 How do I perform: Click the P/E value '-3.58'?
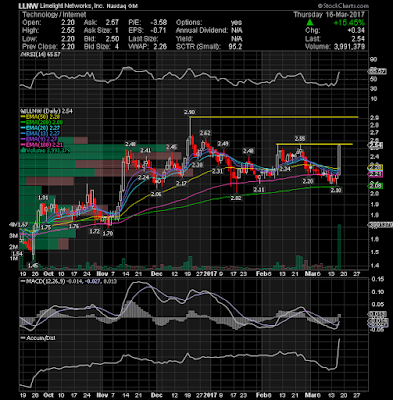coord(159,23)
